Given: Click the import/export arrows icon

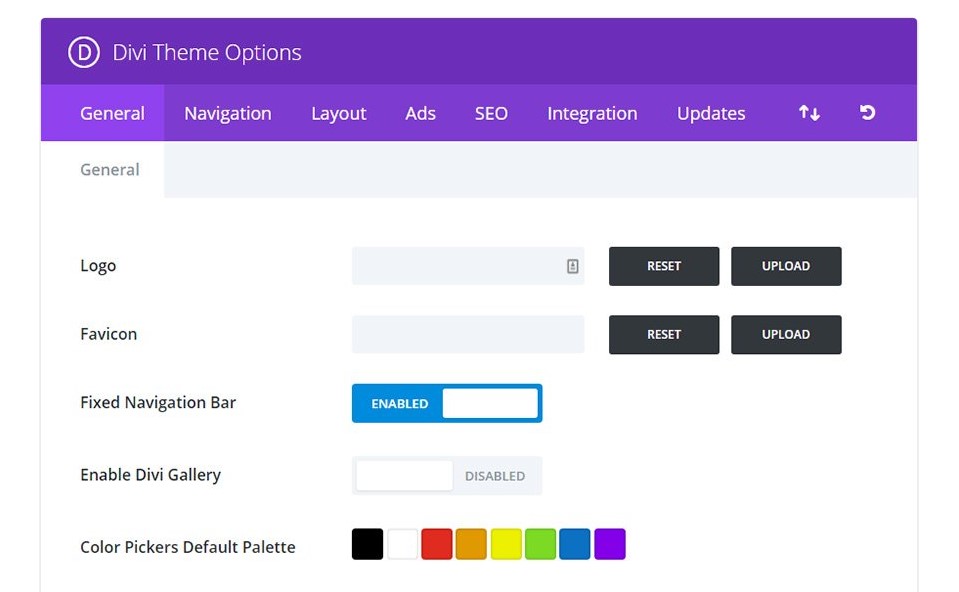Looking at the screenshot, I should pos(809,113).
